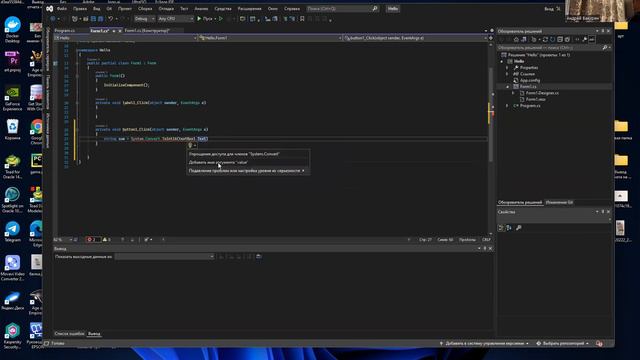Viewport: 640px width, 360px height.
Task: Select App.config in Solution Explorer
Action: point(530,80)
